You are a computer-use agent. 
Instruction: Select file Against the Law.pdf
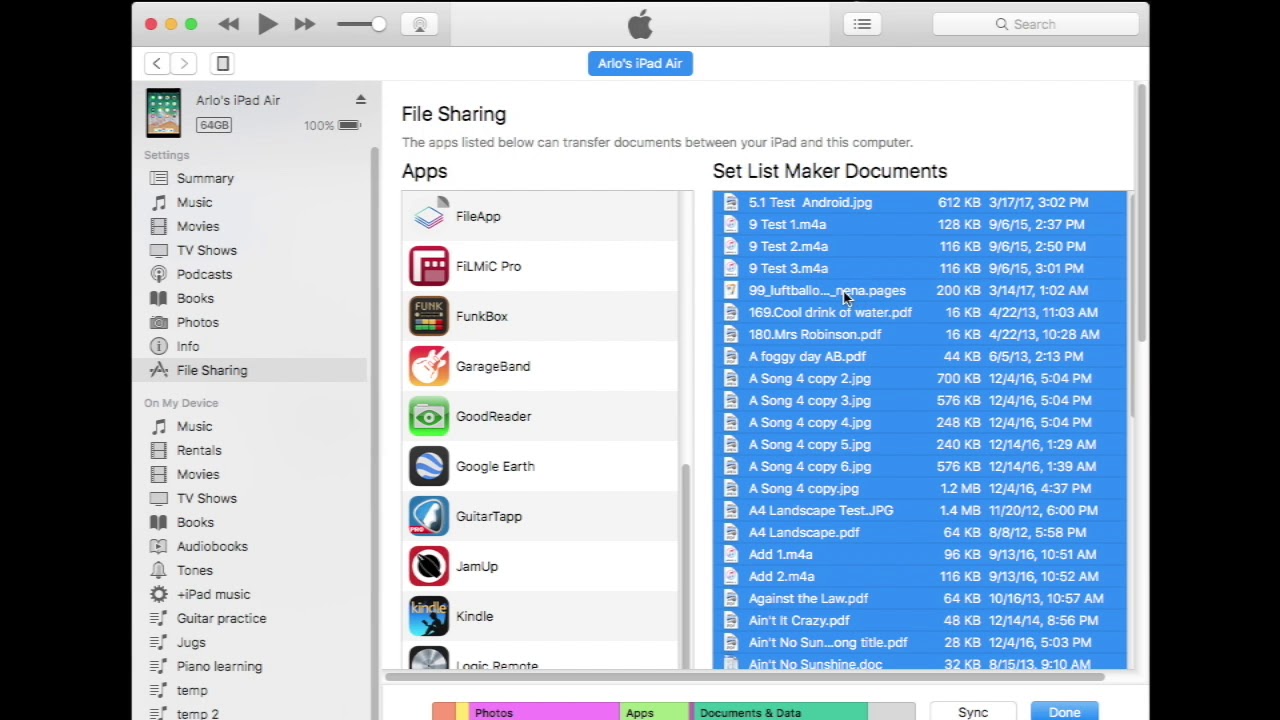coord(920,598)
